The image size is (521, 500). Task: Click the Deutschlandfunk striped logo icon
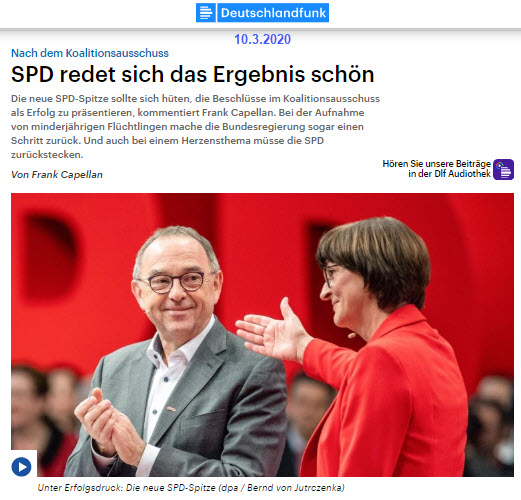(206, 13)
